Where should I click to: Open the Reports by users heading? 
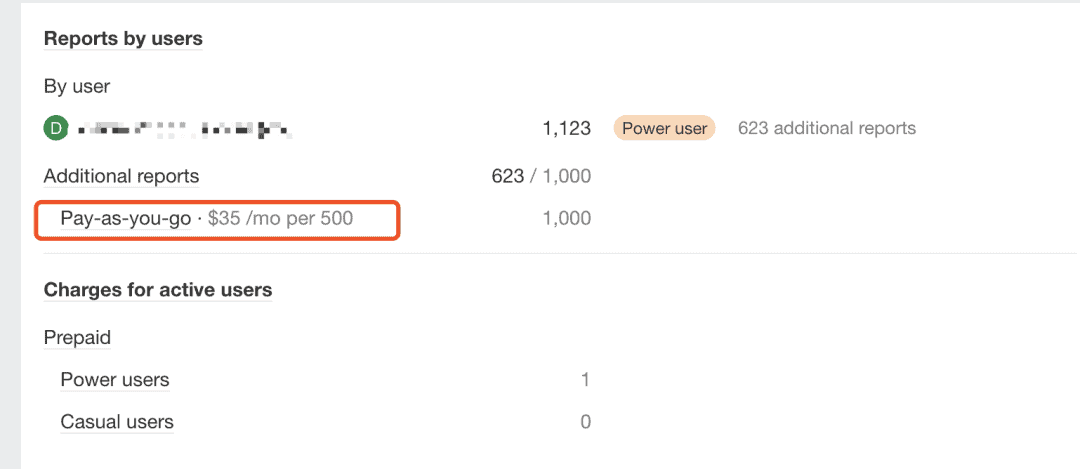(123, 39)
